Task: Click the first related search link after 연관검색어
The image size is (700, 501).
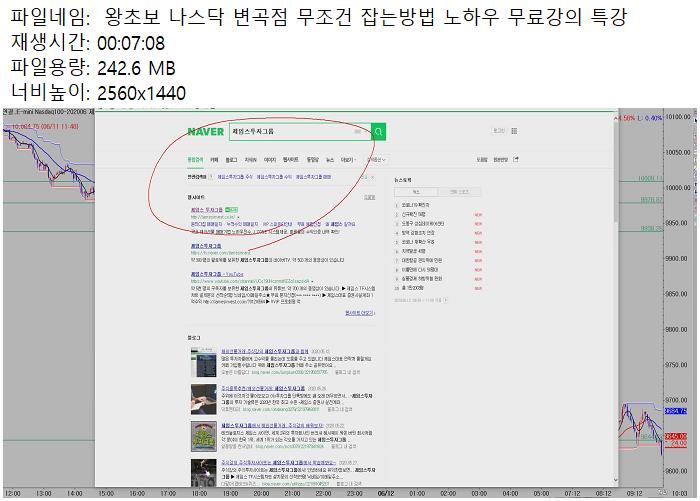Action: coord(235,177)
